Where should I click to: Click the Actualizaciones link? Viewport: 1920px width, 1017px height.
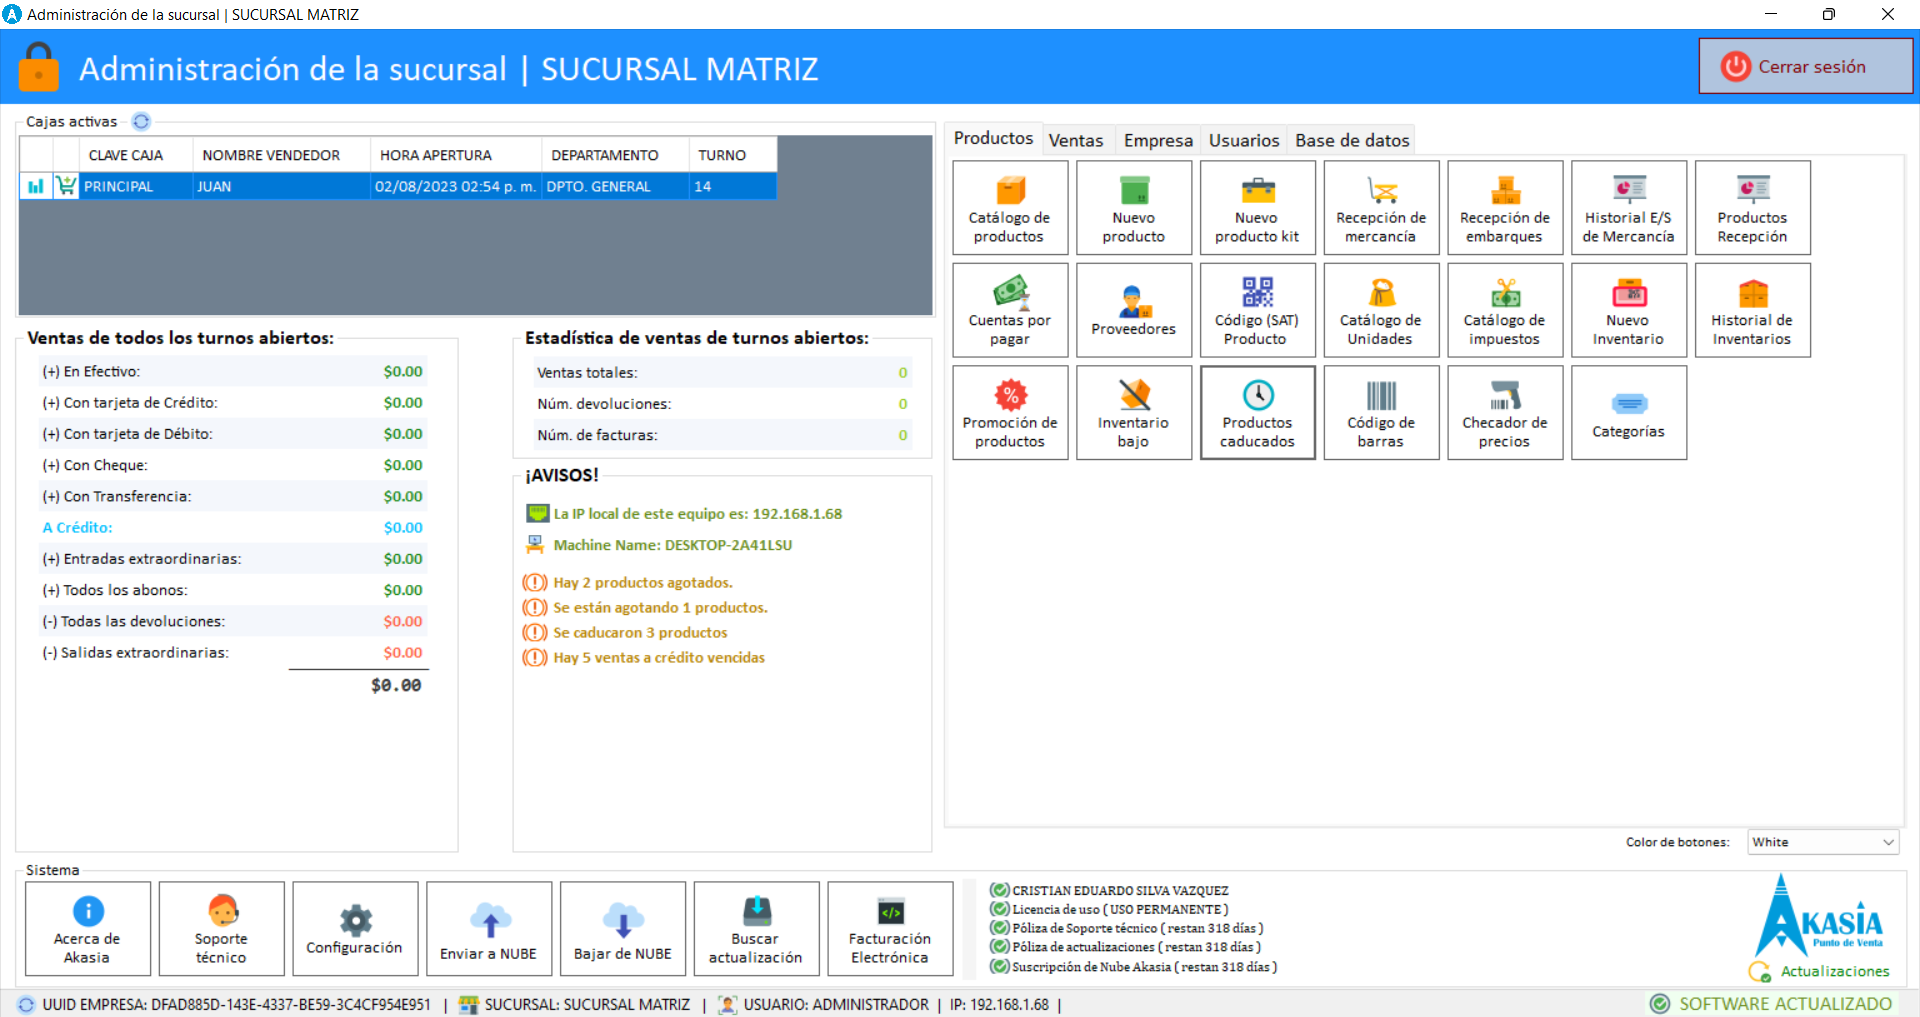pyautogui.click(x=1834, y=971)
